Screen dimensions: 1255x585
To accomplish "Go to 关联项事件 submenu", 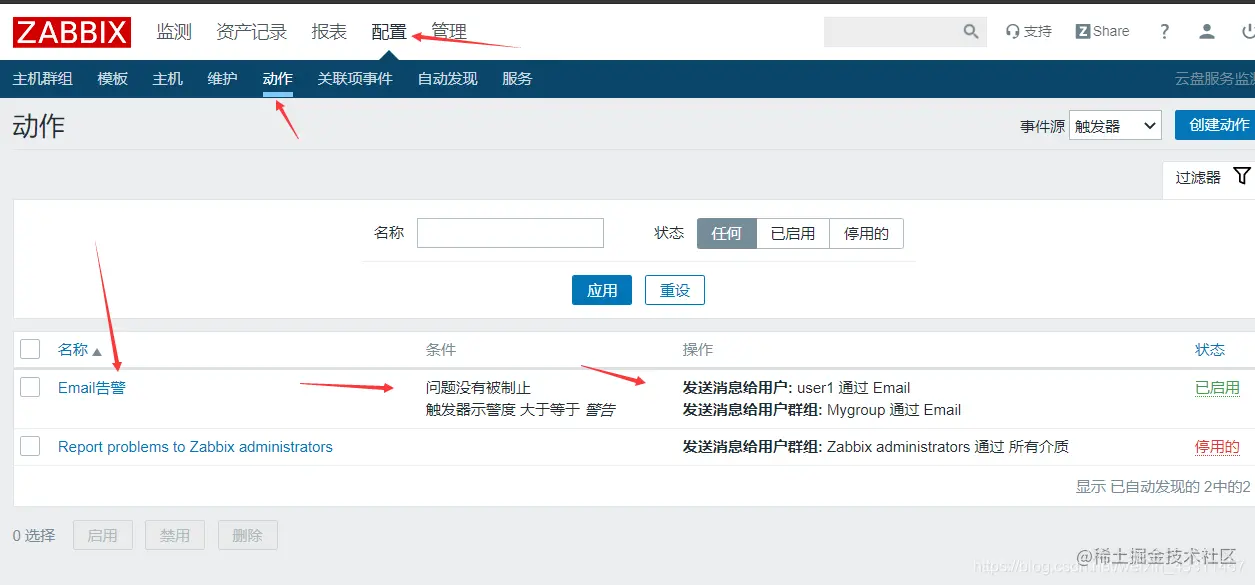I will pos(355,79).
